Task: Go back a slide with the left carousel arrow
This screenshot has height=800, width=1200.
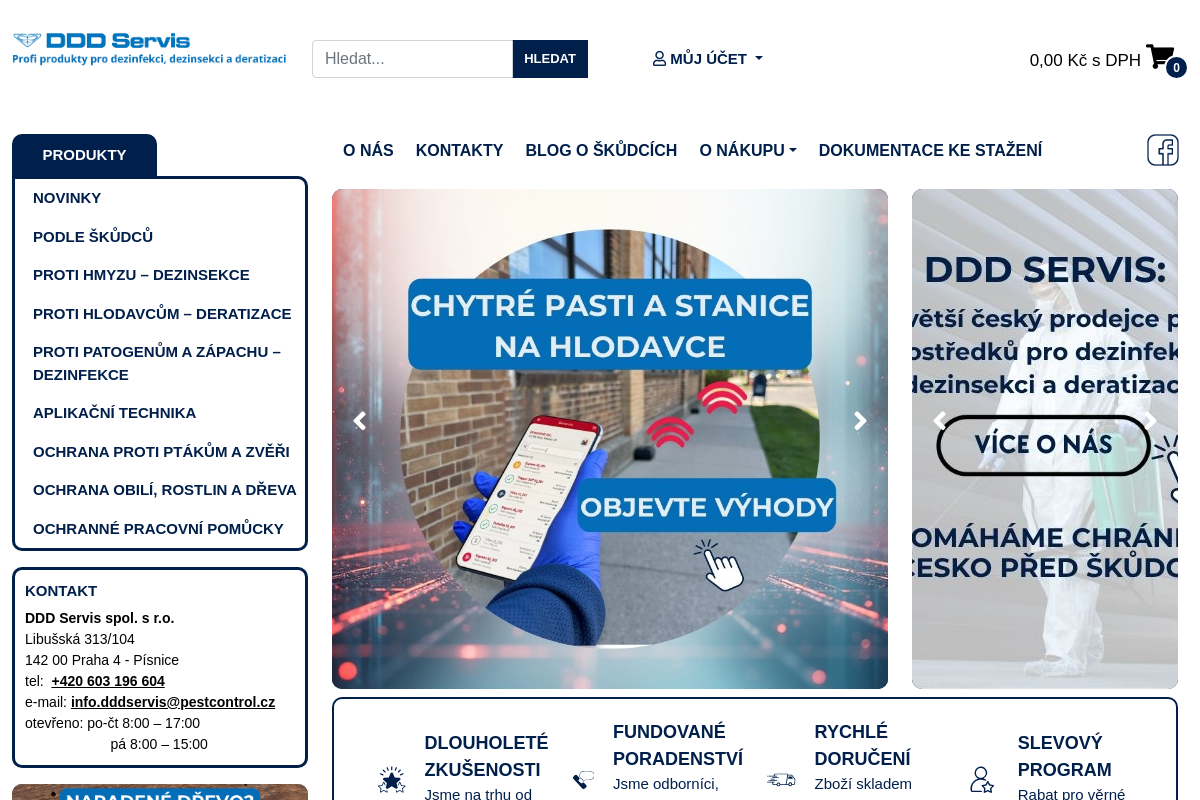Action: 359,421
